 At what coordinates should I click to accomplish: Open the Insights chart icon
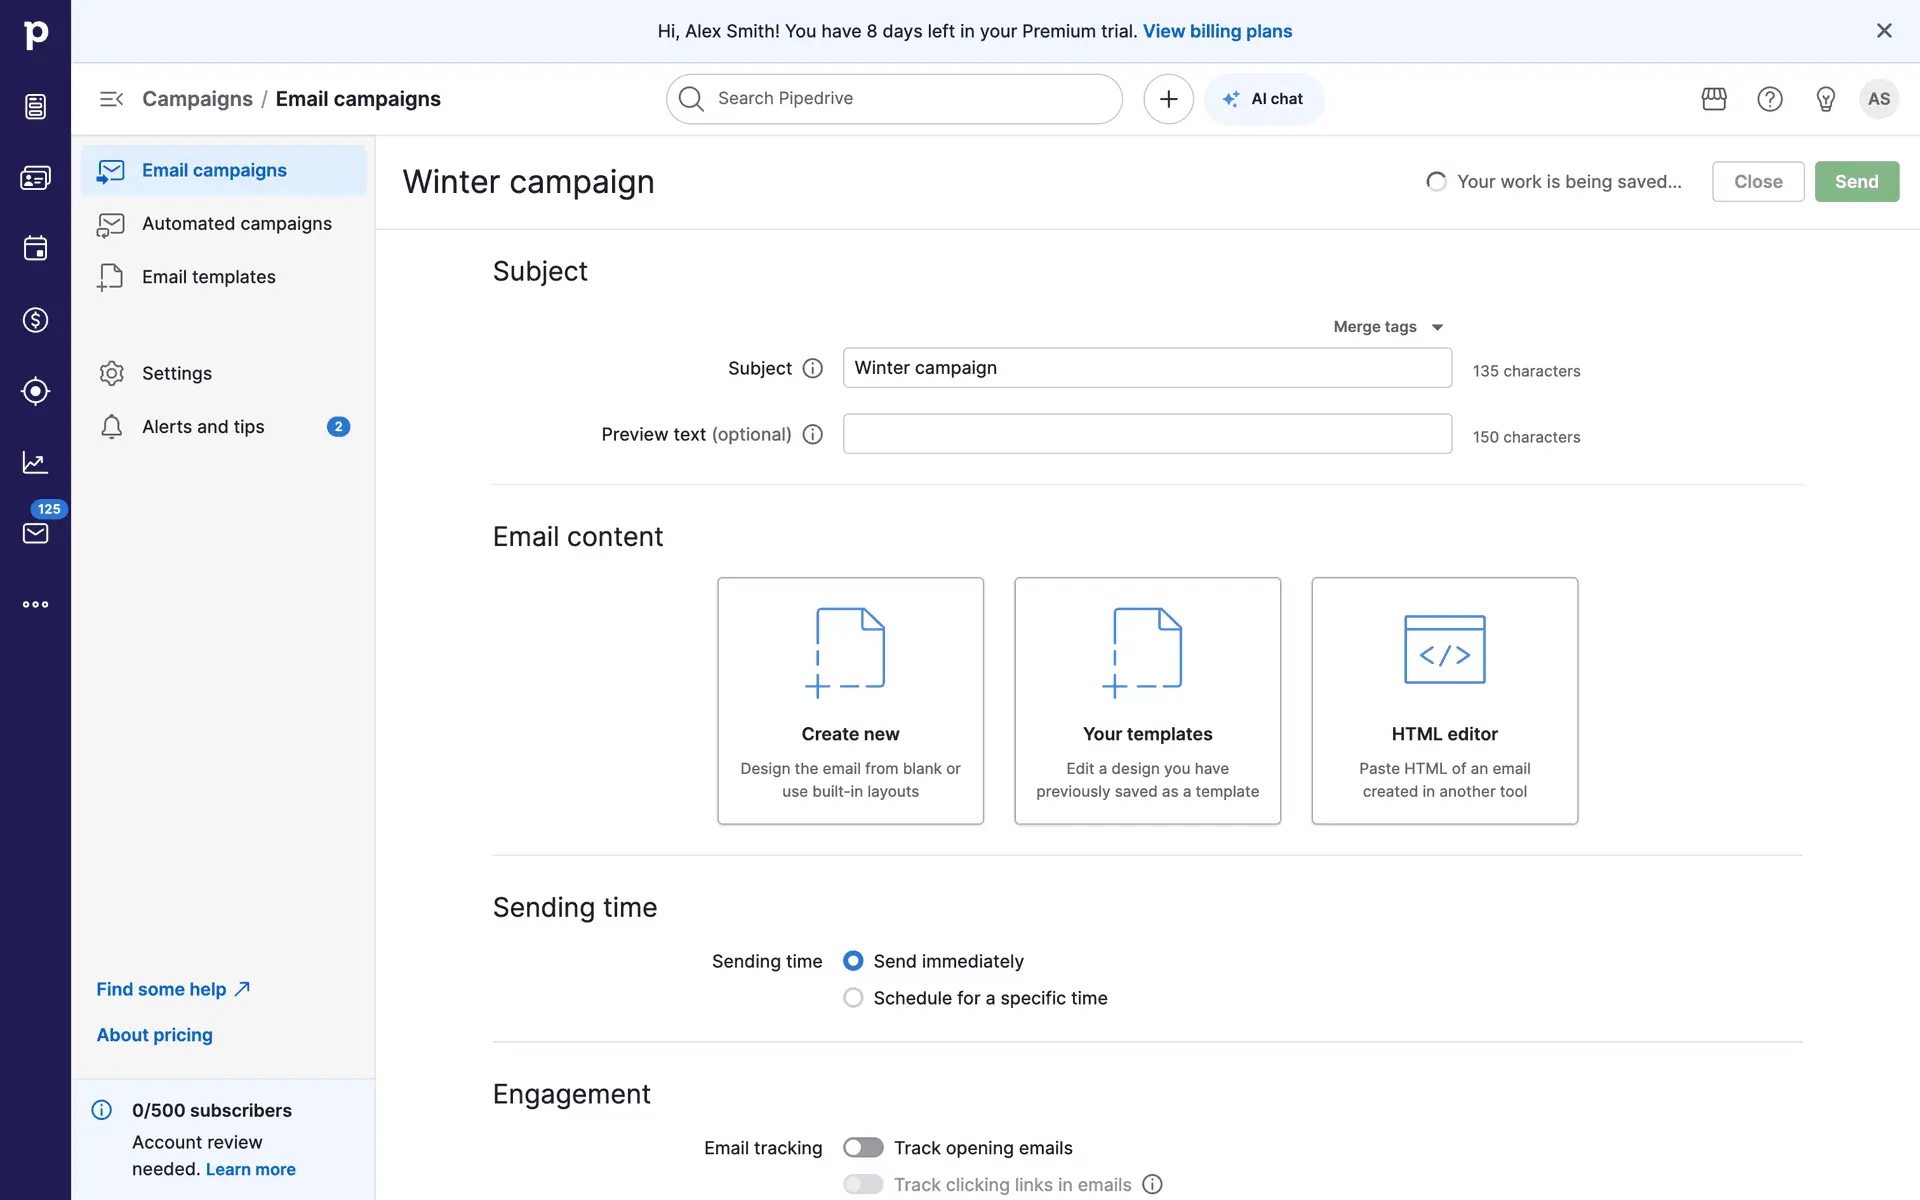tap(35, 462)
